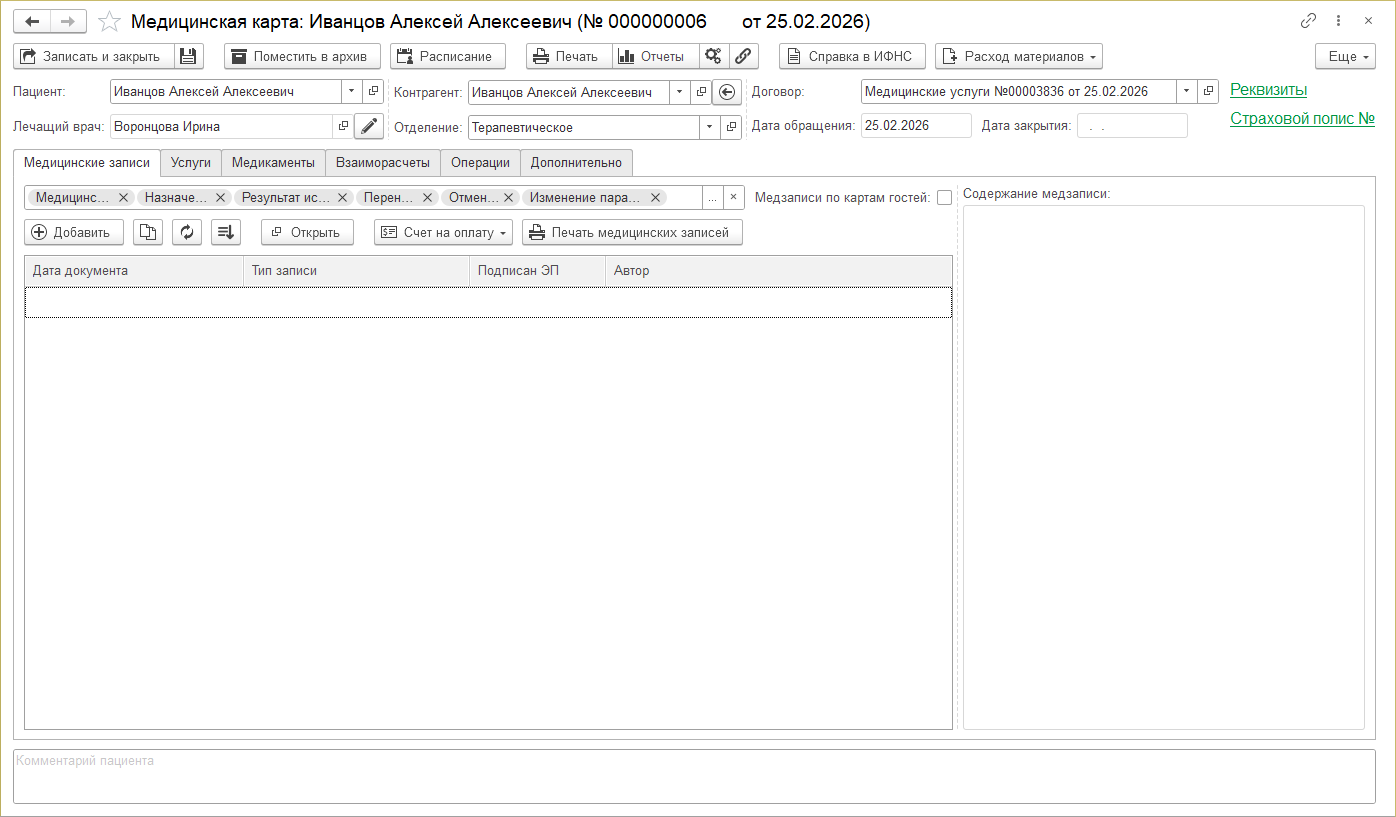
Task: Click Печать медицинских записей
Action: click(x=632, y=232)
